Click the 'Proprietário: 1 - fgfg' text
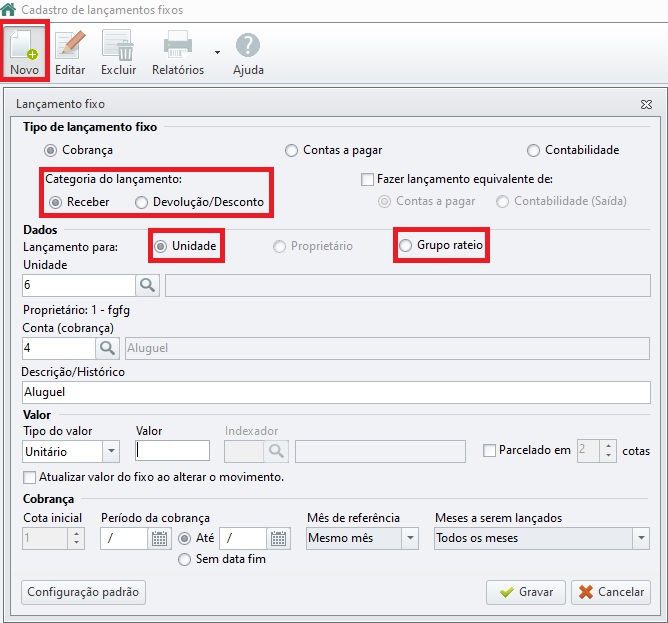 click(x=76, y=310)
